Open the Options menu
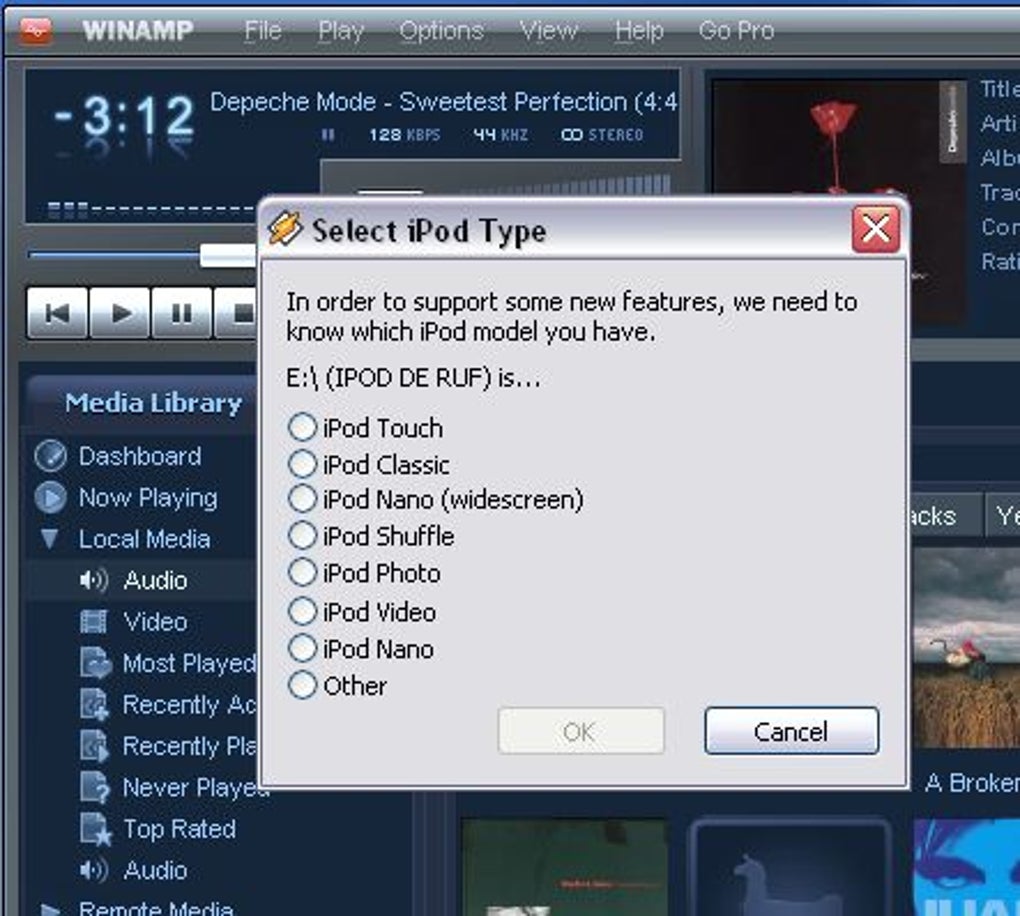Image resolution: width=1020 pixels, height=916 pixels. click(x=442, y=31)
